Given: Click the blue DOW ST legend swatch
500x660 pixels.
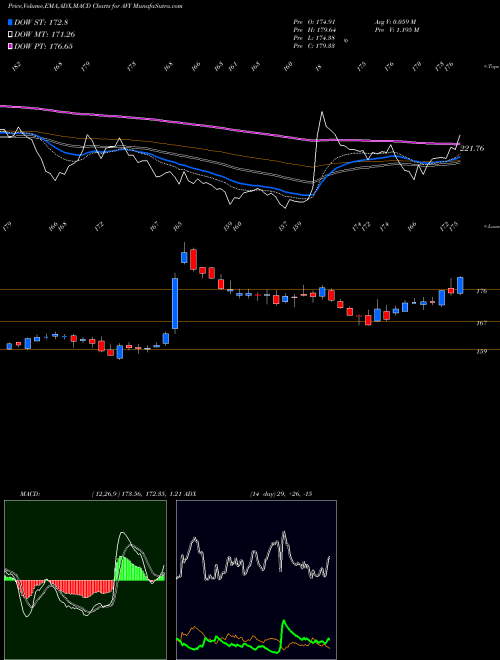Looking at the screenshot, I should pos(10,22).
